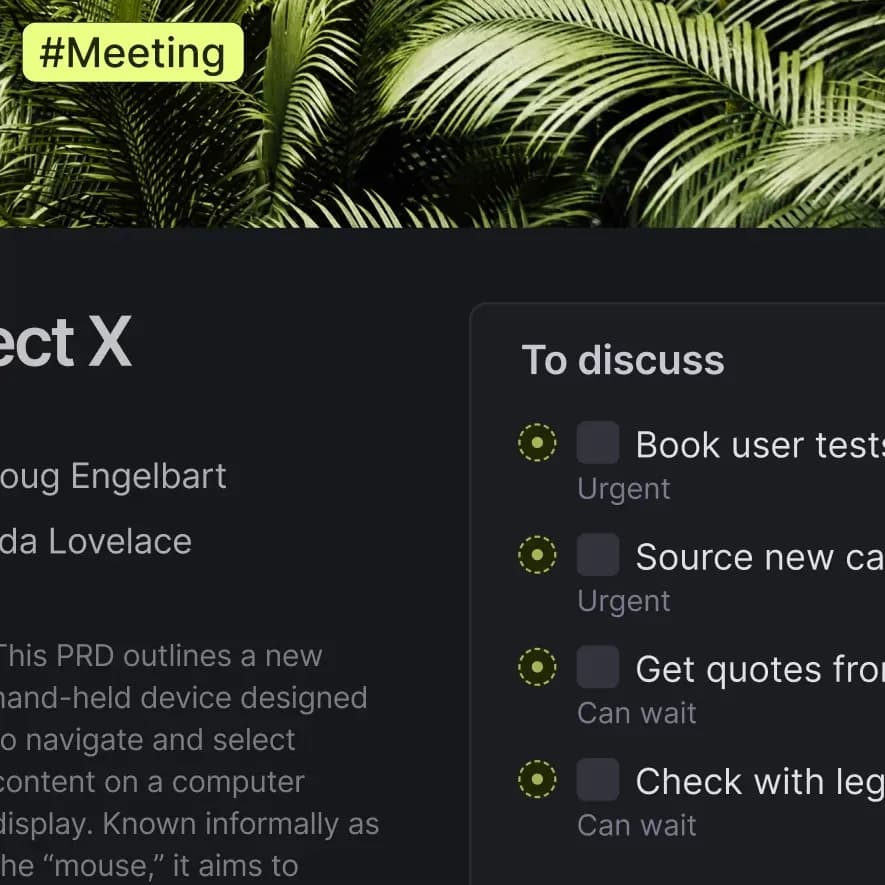This screenshot has height=885, width=885.
Task: Click the "To discuss" list heading
Action: 622,361
